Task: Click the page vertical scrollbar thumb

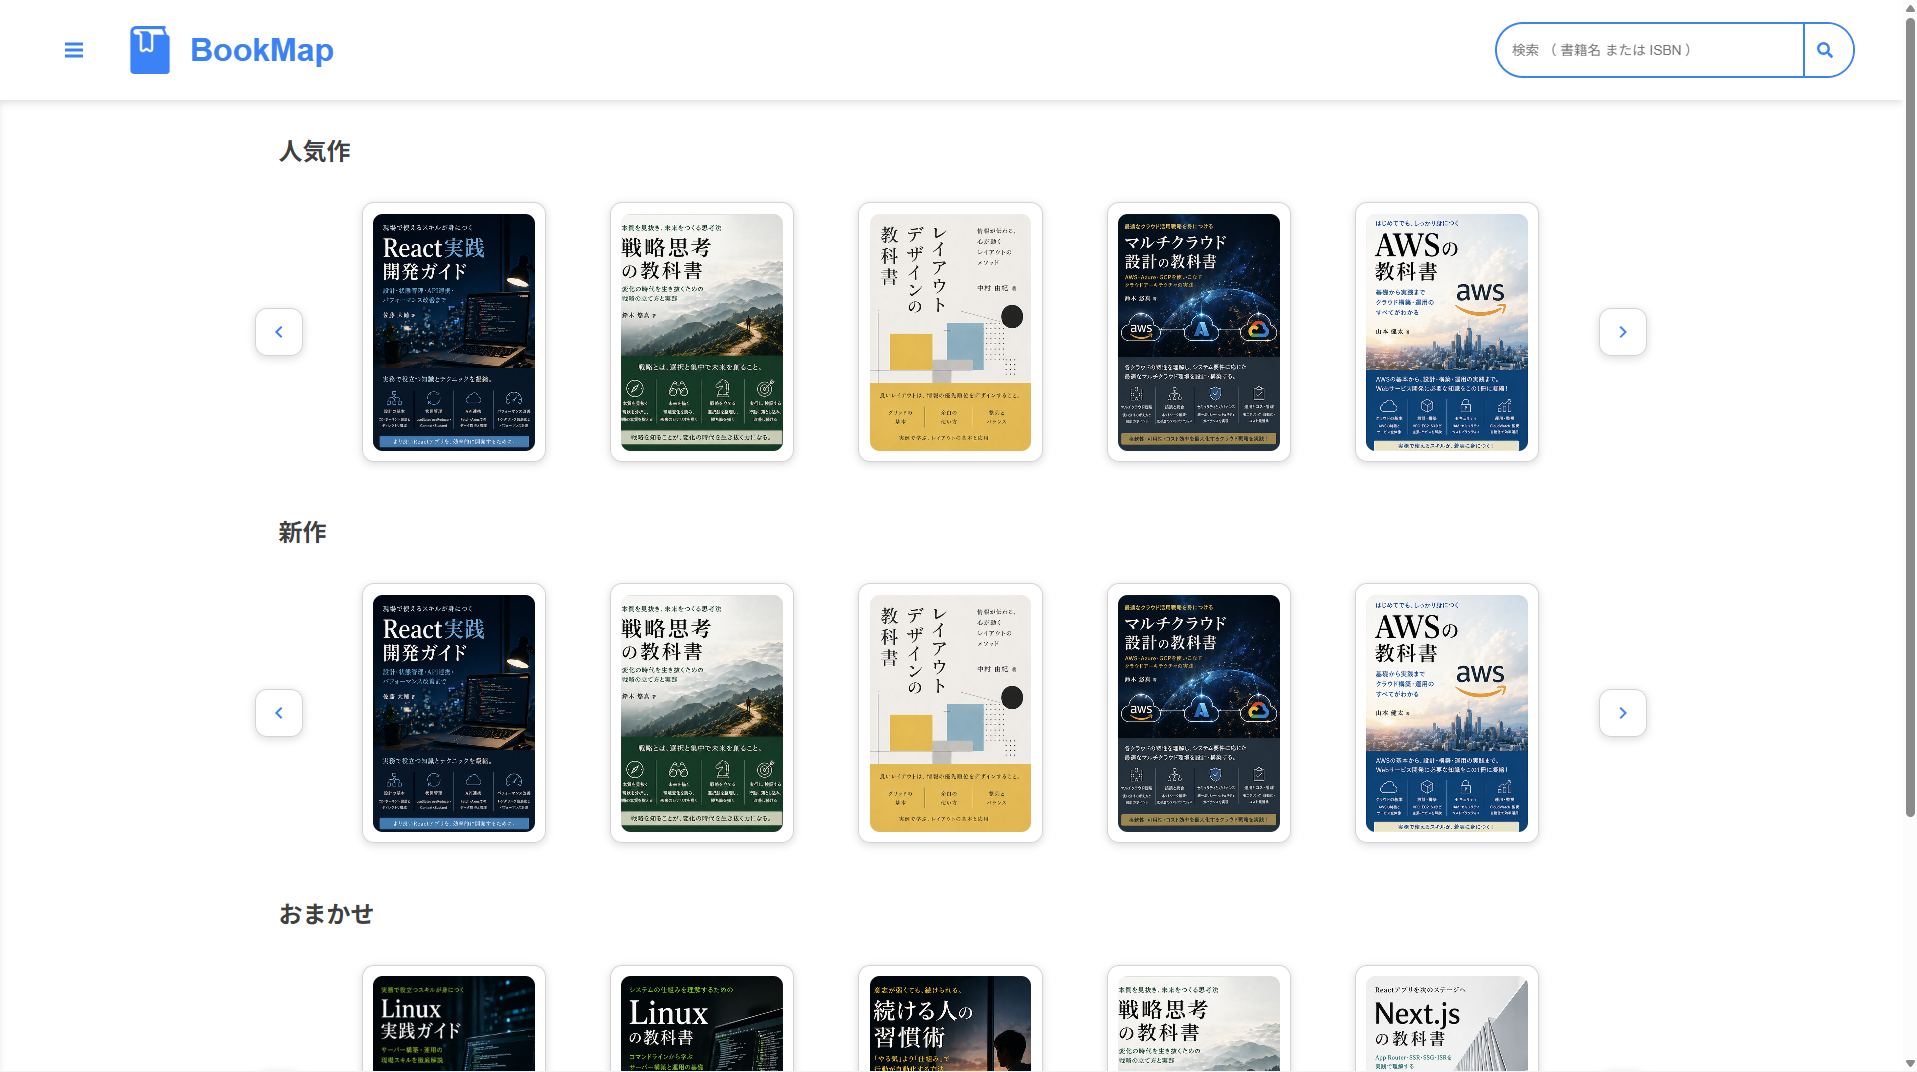Action: [1910, 415]
